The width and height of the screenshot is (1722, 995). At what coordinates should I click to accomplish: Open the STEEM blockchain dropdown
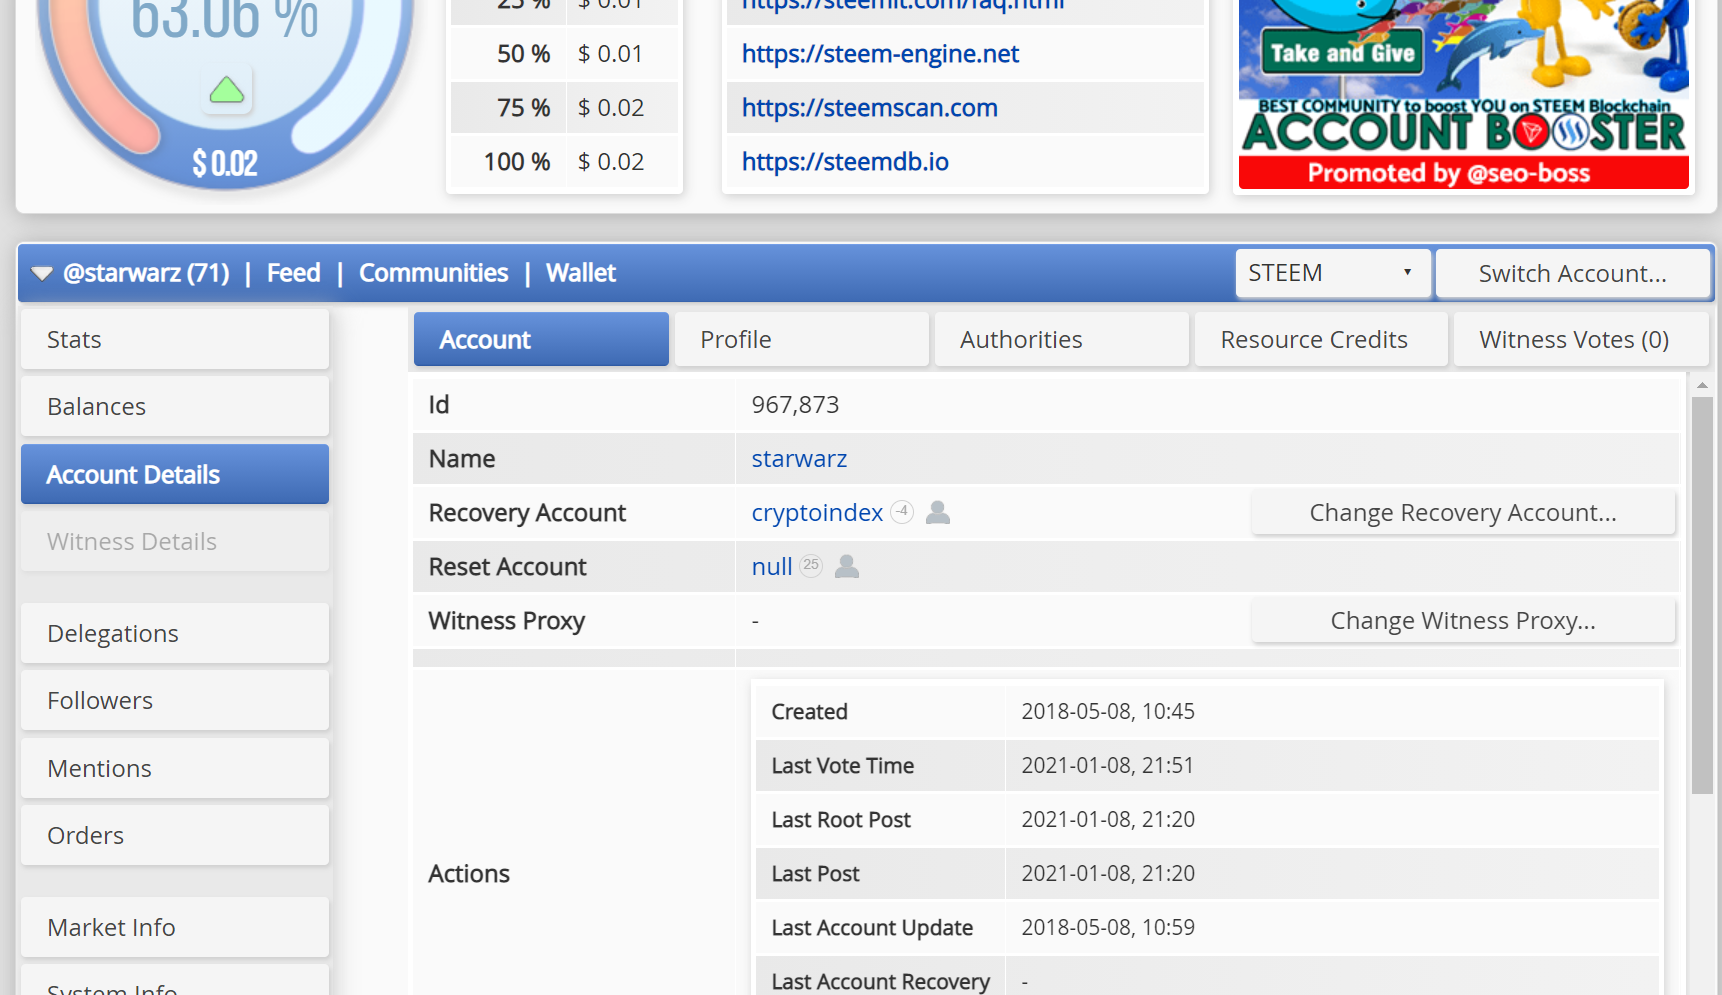[x=1331, y=273]
